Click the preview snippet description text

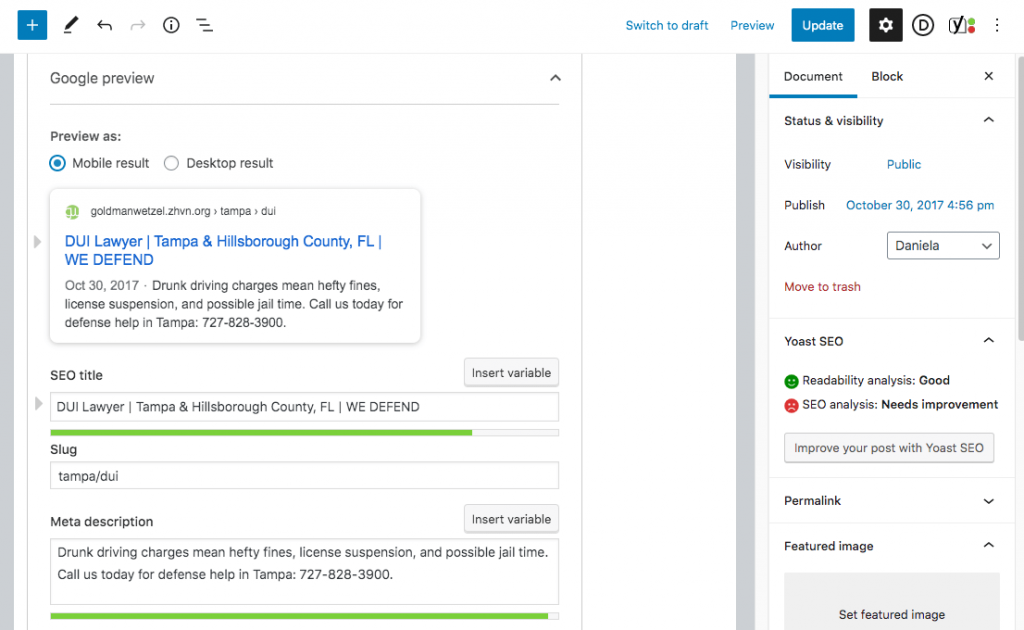(234, 304)
